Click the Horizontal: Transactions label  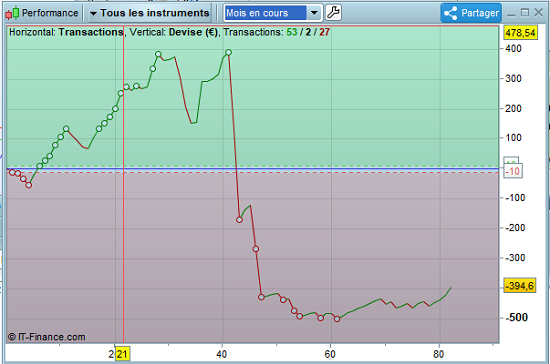(x=66, y=32)
